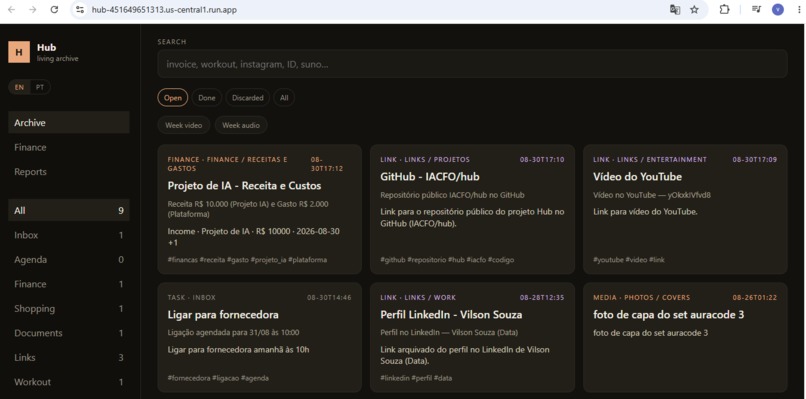The width and height of the screenshot is (806, 399).
Task: Open site information icon in address bar
Action: coord(79,9)
